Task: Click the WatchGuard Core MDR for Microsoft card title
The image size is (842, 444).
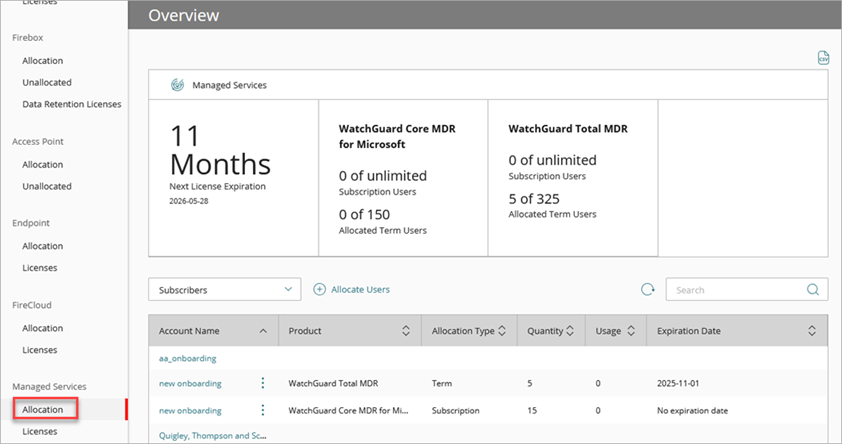Action: (x=397, y=136)
